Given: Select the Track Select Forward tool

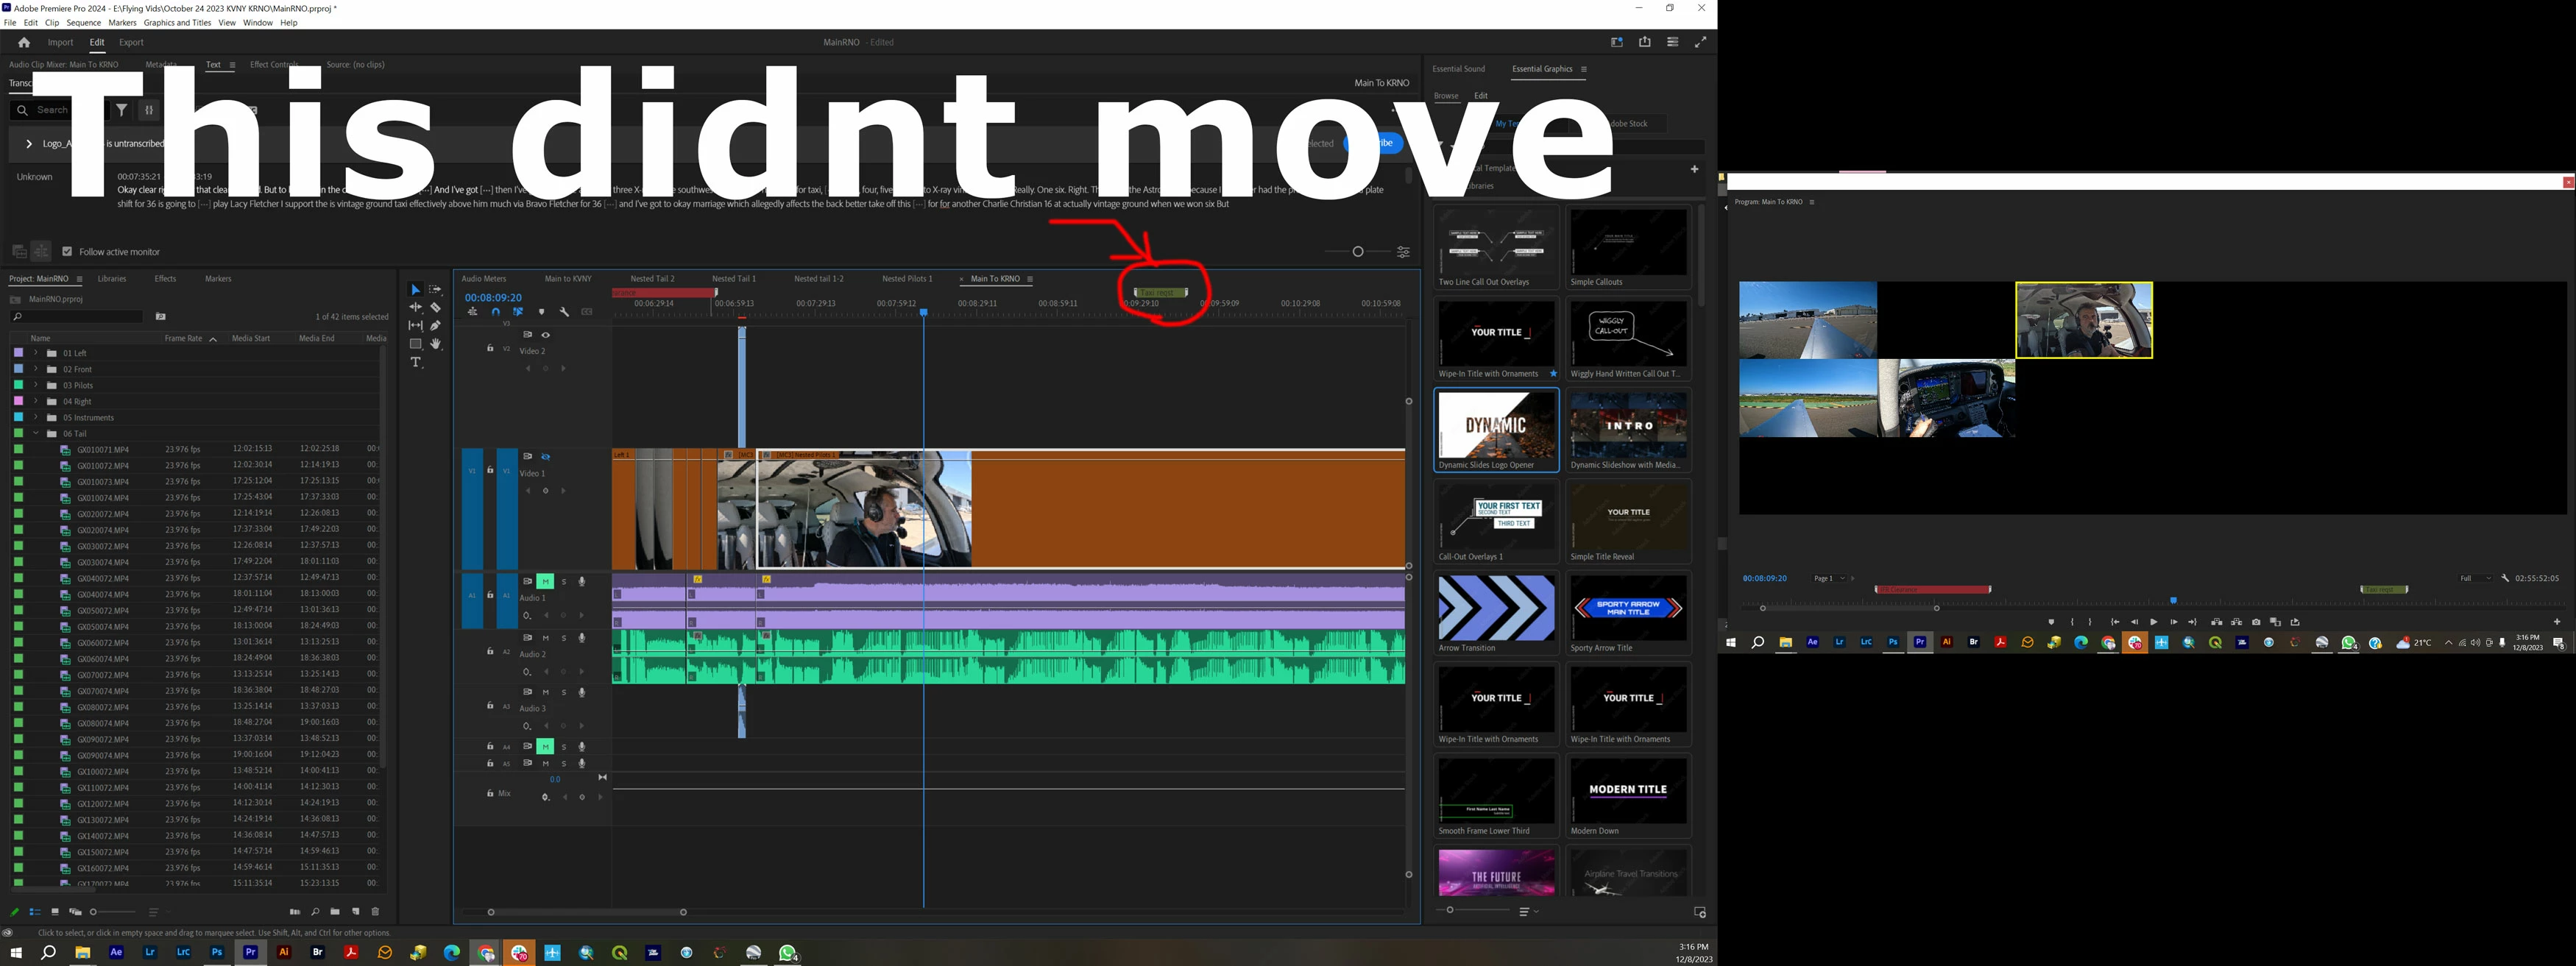Looking at the screenshot, I should pyautogui.click(x=436, y=290).
